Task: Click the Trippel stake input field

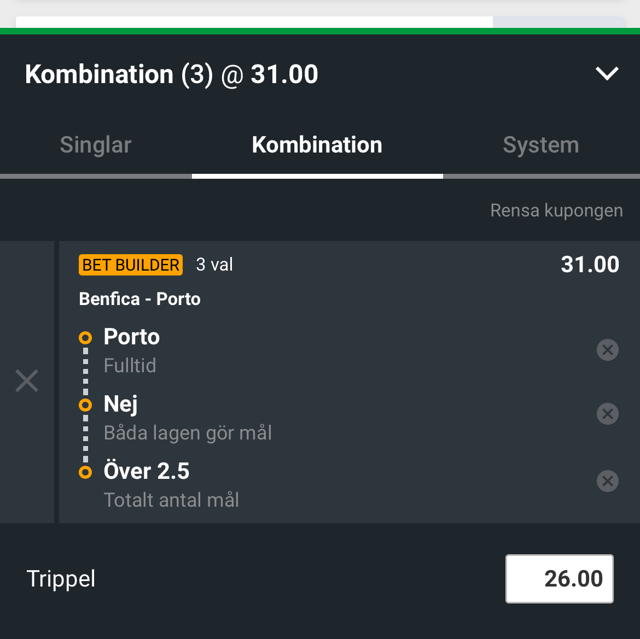Action: [559, 579]
